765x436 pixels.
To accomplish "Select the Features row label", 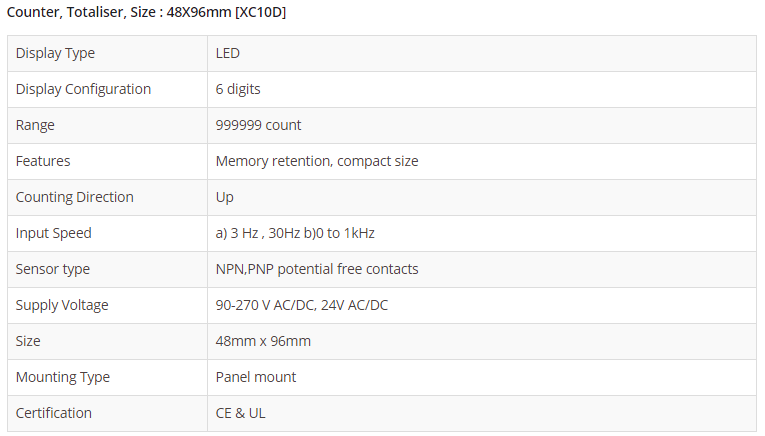I will click(43, 161).
